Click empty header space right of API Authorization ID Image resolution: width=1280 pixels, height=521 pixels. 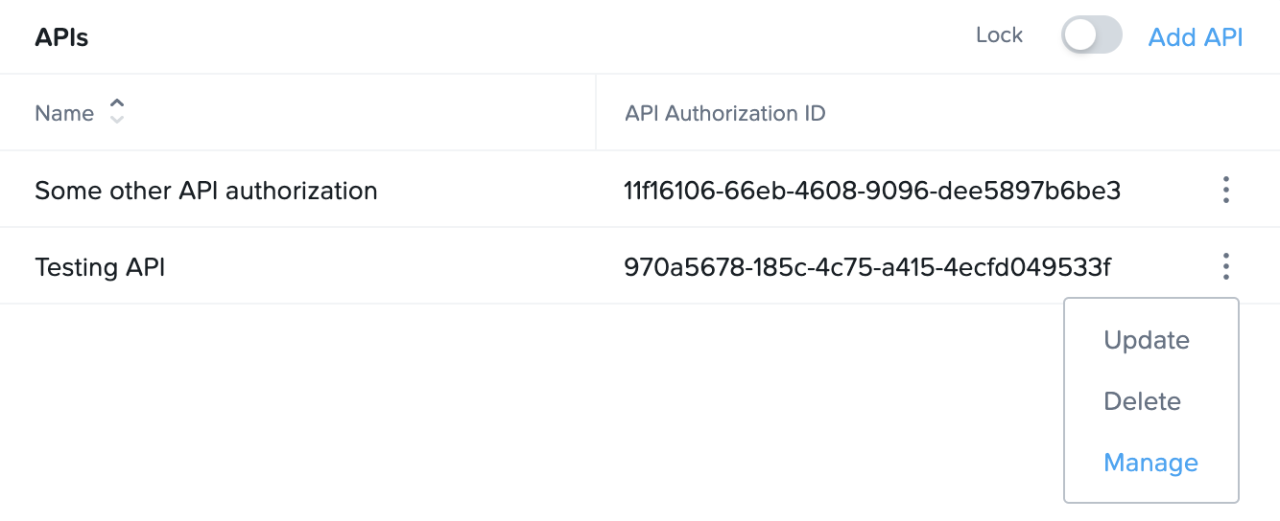(1030, 113)
